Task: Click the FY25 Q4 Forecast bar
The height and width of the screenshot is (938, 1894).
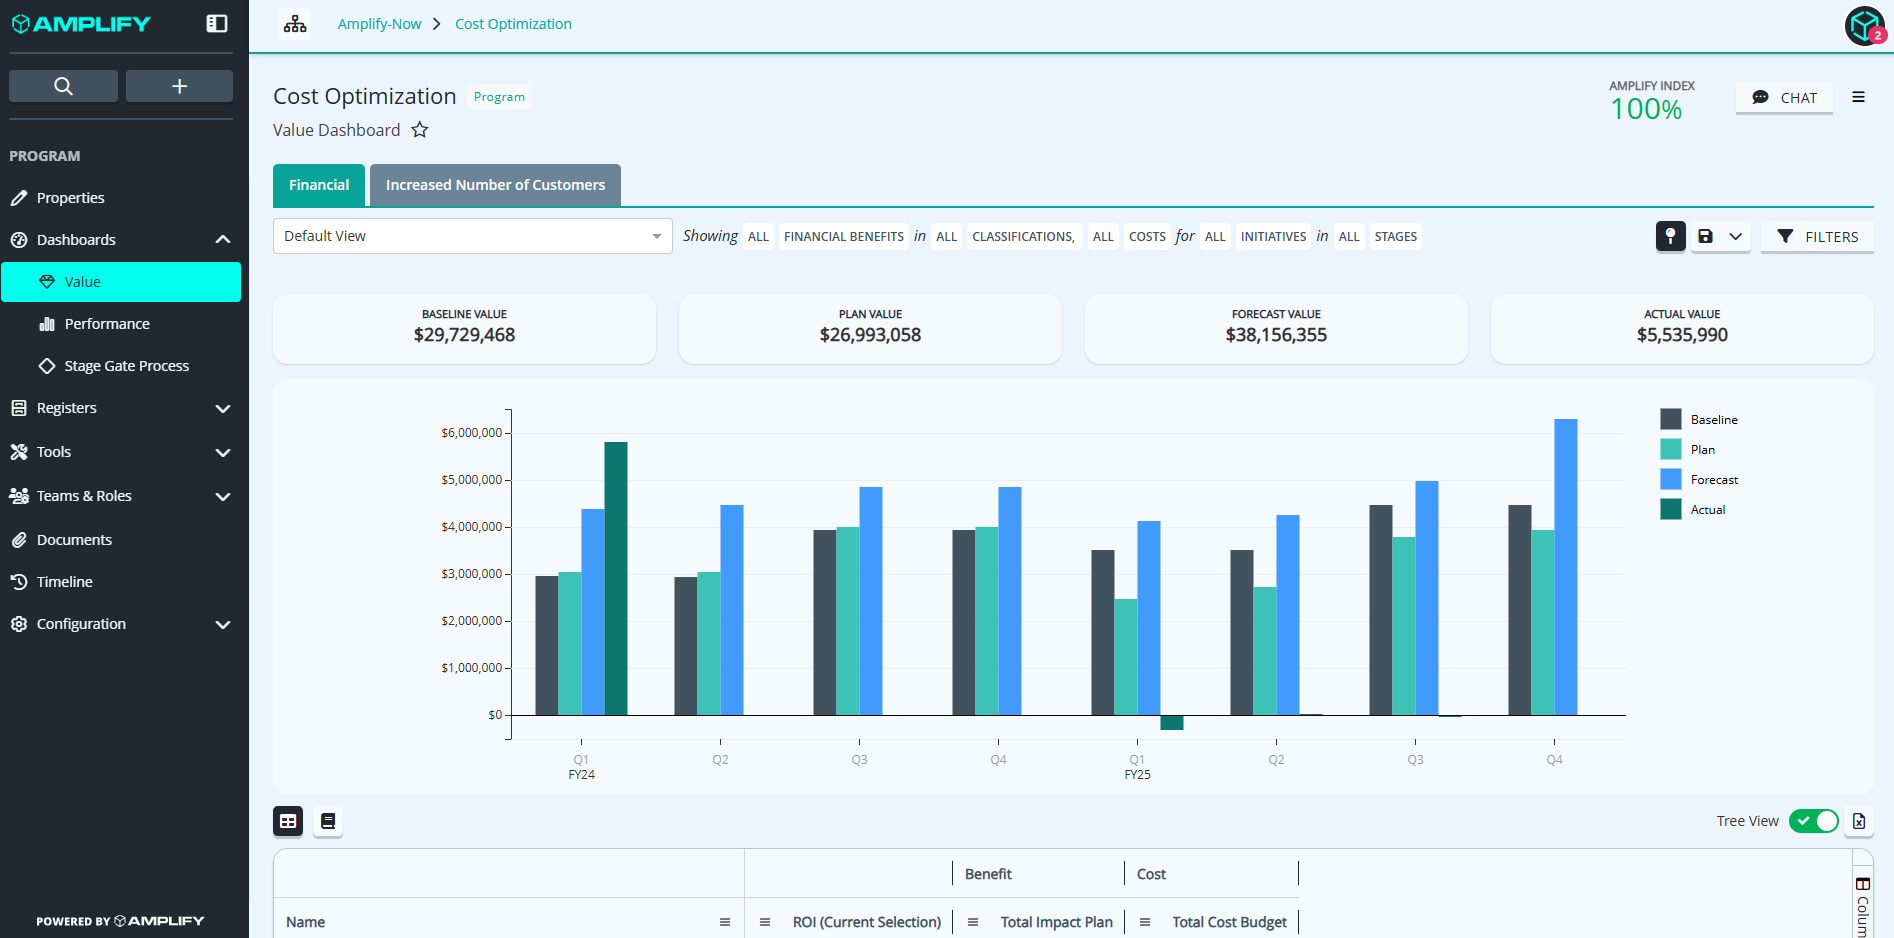Action: [1566, 567]
